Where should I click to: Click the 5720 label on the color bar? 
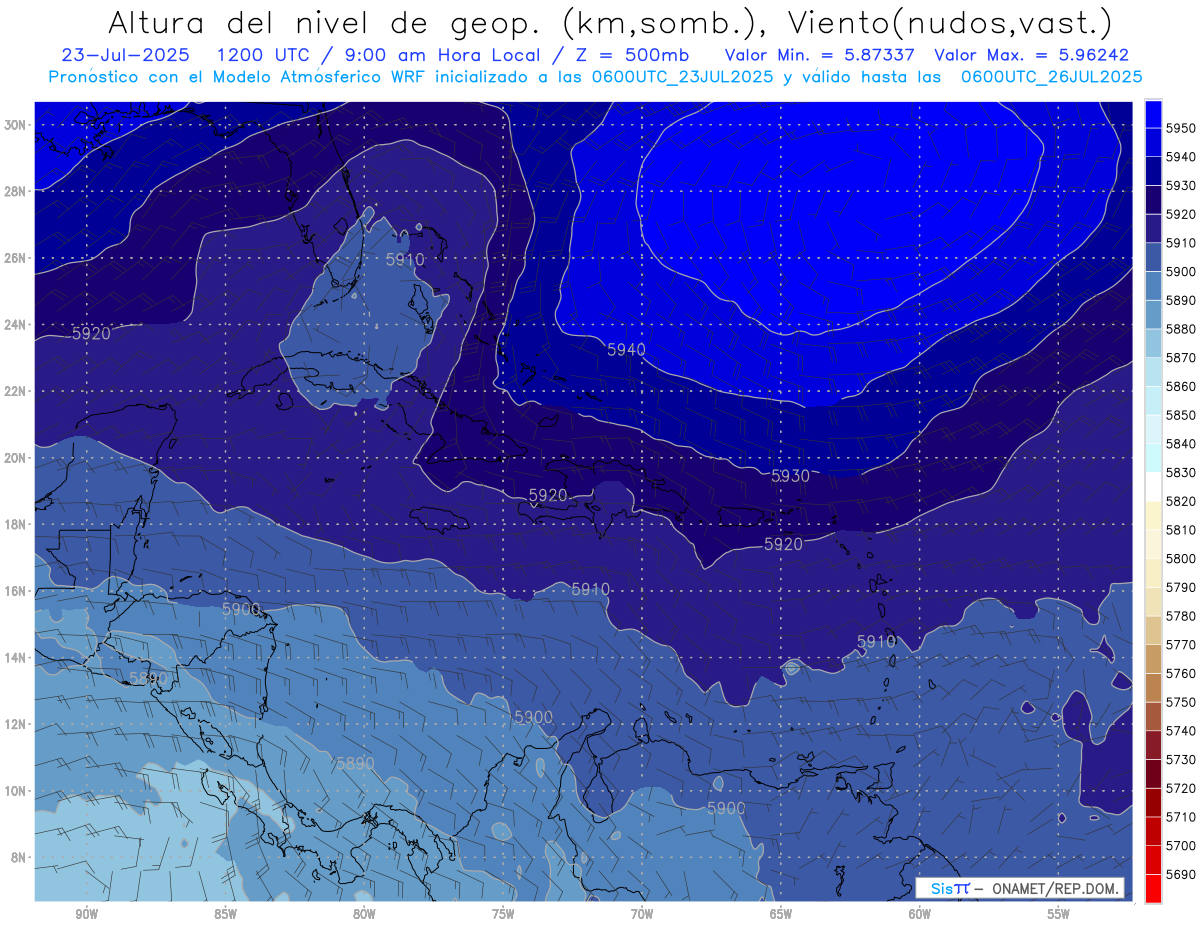pyautogui.click(x=1180, y=788)
